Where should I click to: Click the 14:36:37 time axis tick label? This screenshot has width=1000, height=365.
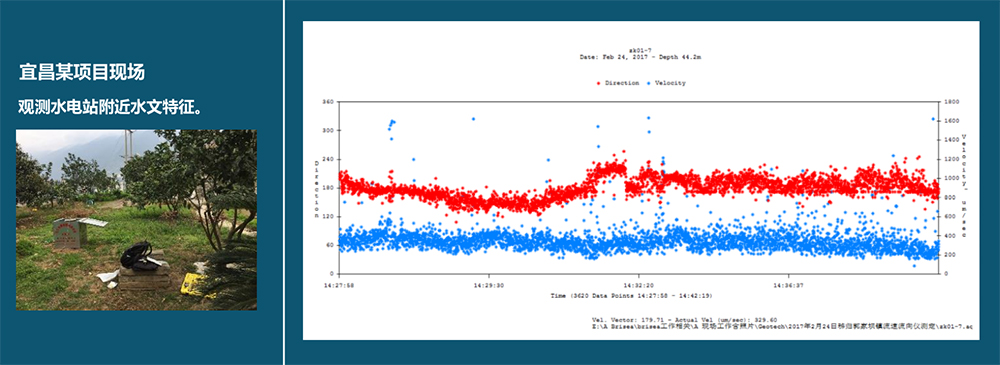[789, 286]
